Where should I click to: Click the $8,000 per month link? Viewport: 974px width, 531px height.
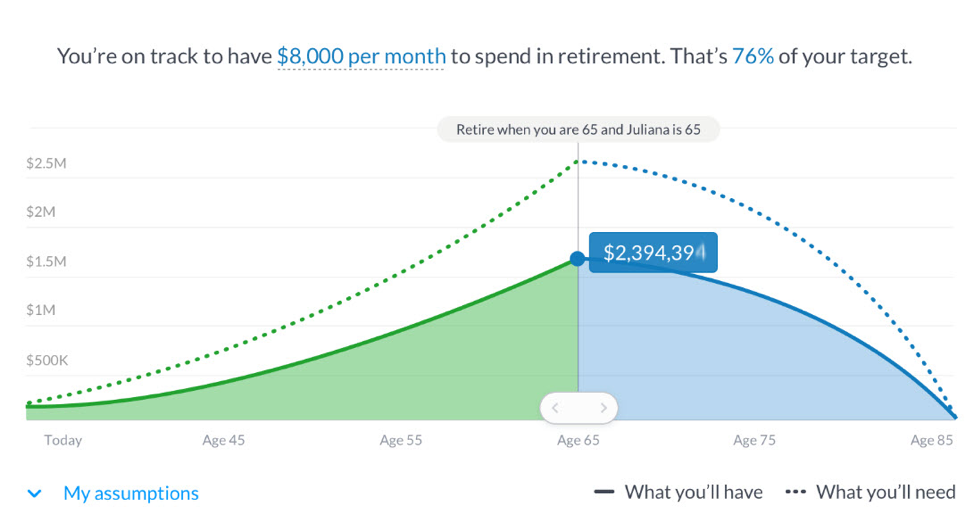[x=361, y=56]
